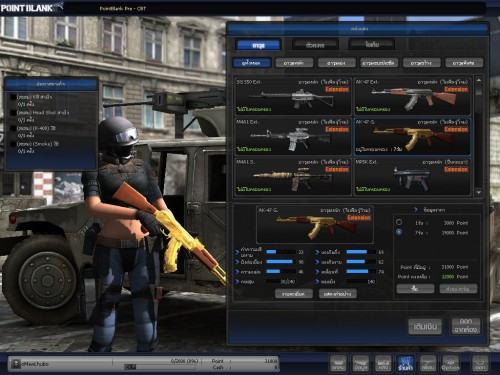Open the shop cart icon in bottom bar

pyautogui.click(x=405, y=363)
